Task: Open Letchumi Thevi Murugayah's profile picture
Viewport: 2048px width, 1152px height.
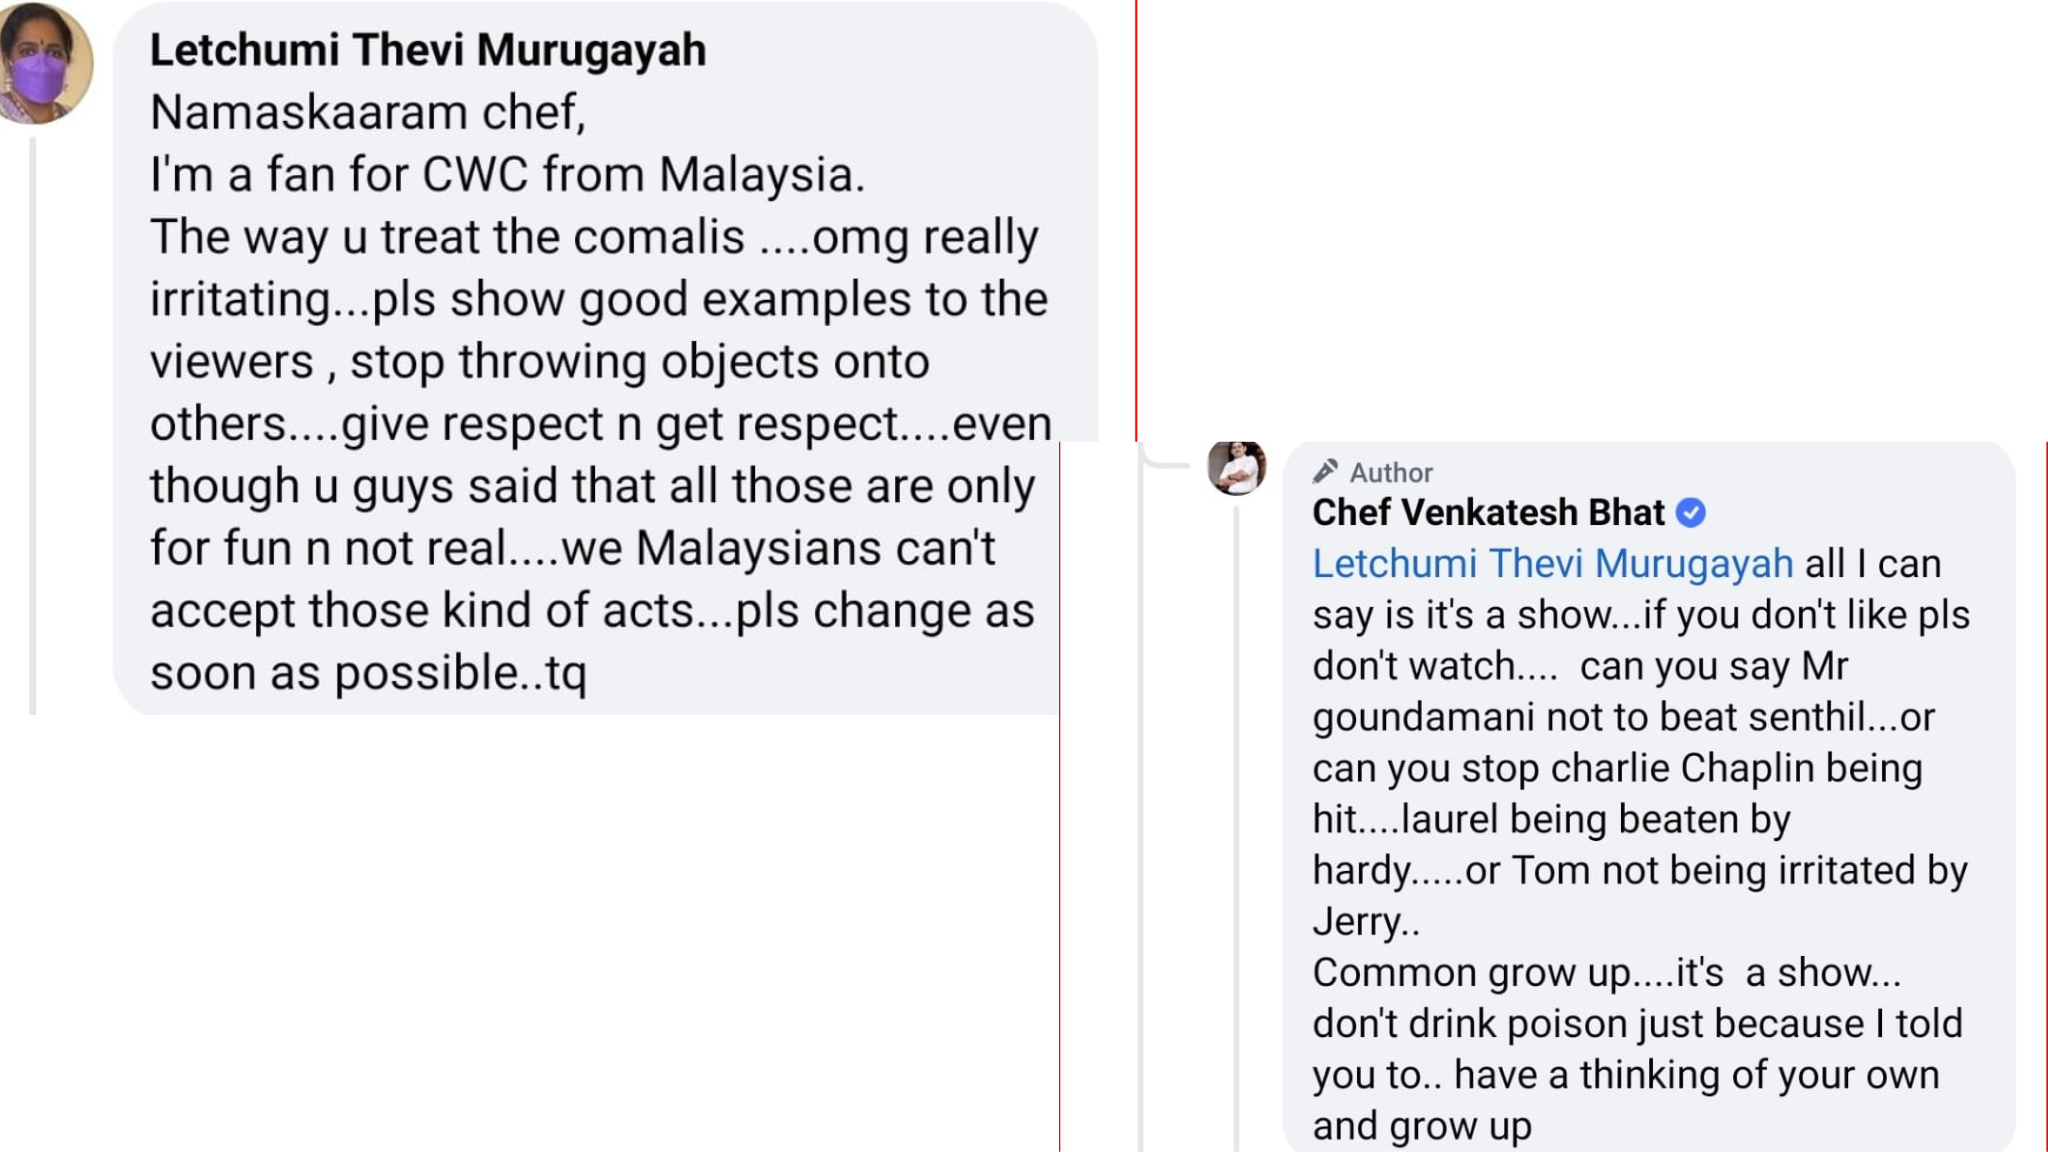Action: [44, 63]
